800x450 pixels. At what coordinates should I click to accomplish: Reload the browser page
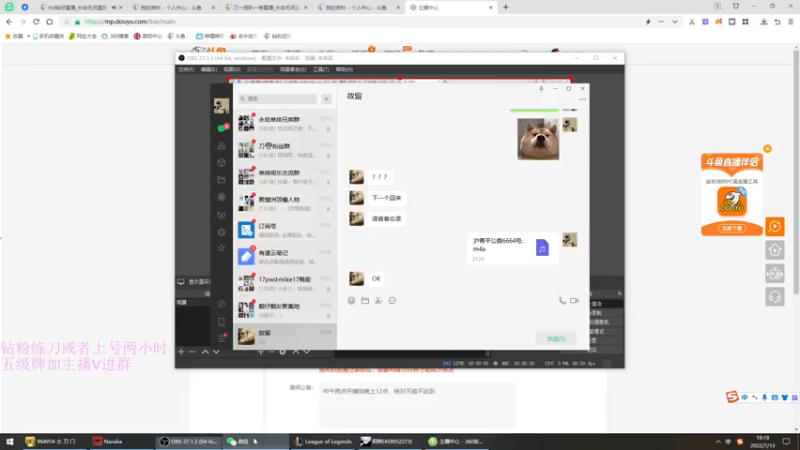36,22
